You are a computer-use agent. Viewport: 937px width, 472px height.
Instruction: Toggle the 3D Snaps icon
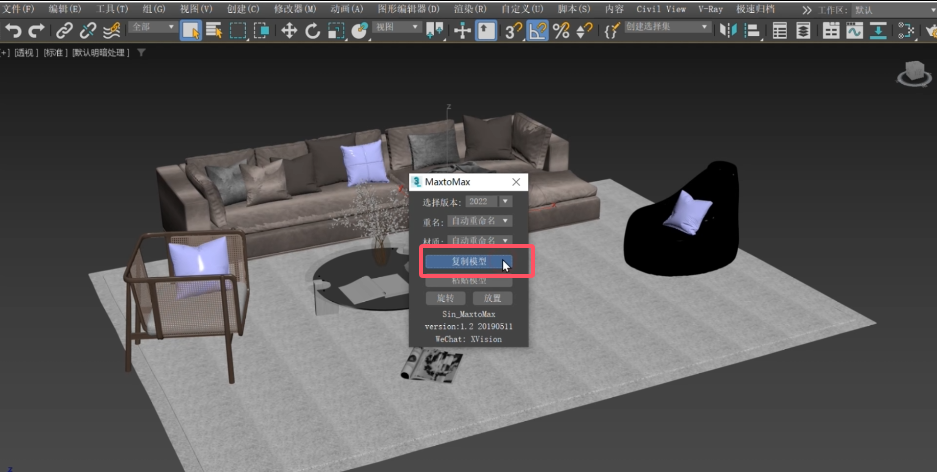513,30
